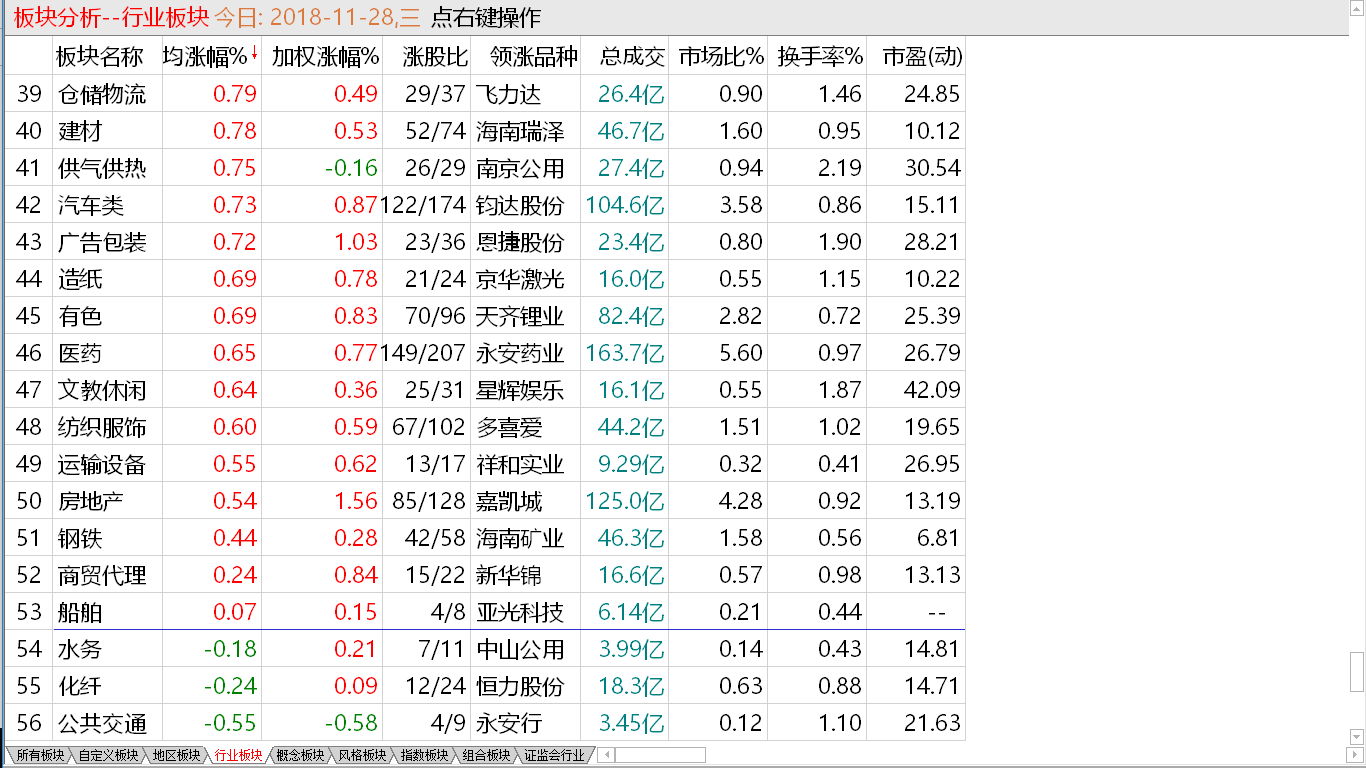Switch to the 指数板块 tab
Screen dimensions: 1366x768
(x=424, y=756)
